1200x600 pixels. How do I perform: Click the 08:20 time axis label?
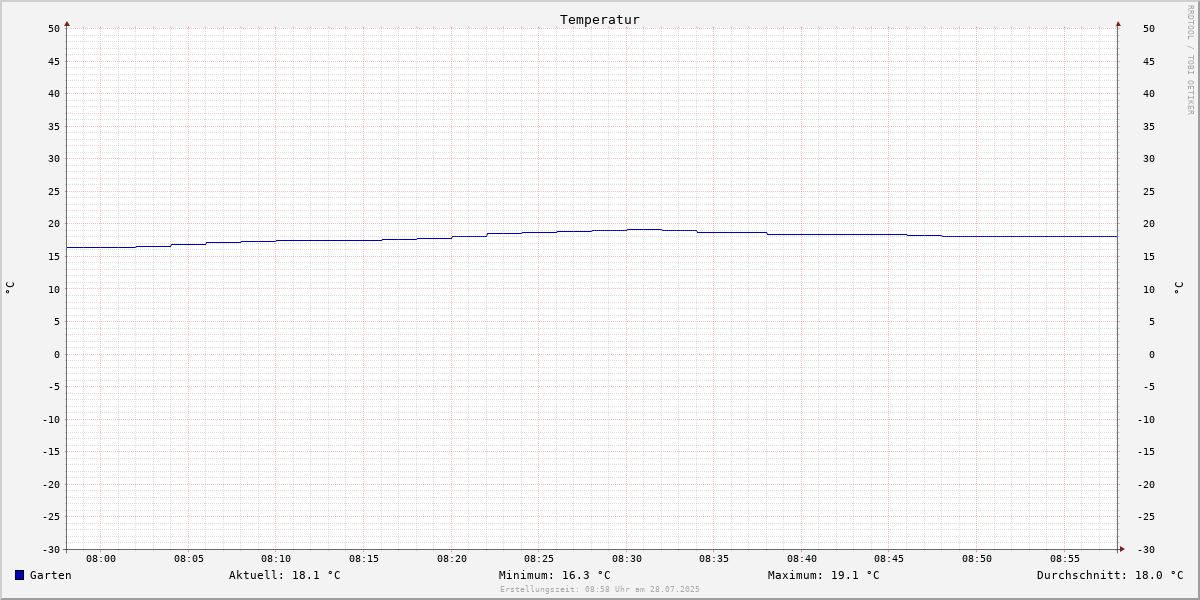pos(452,559)
